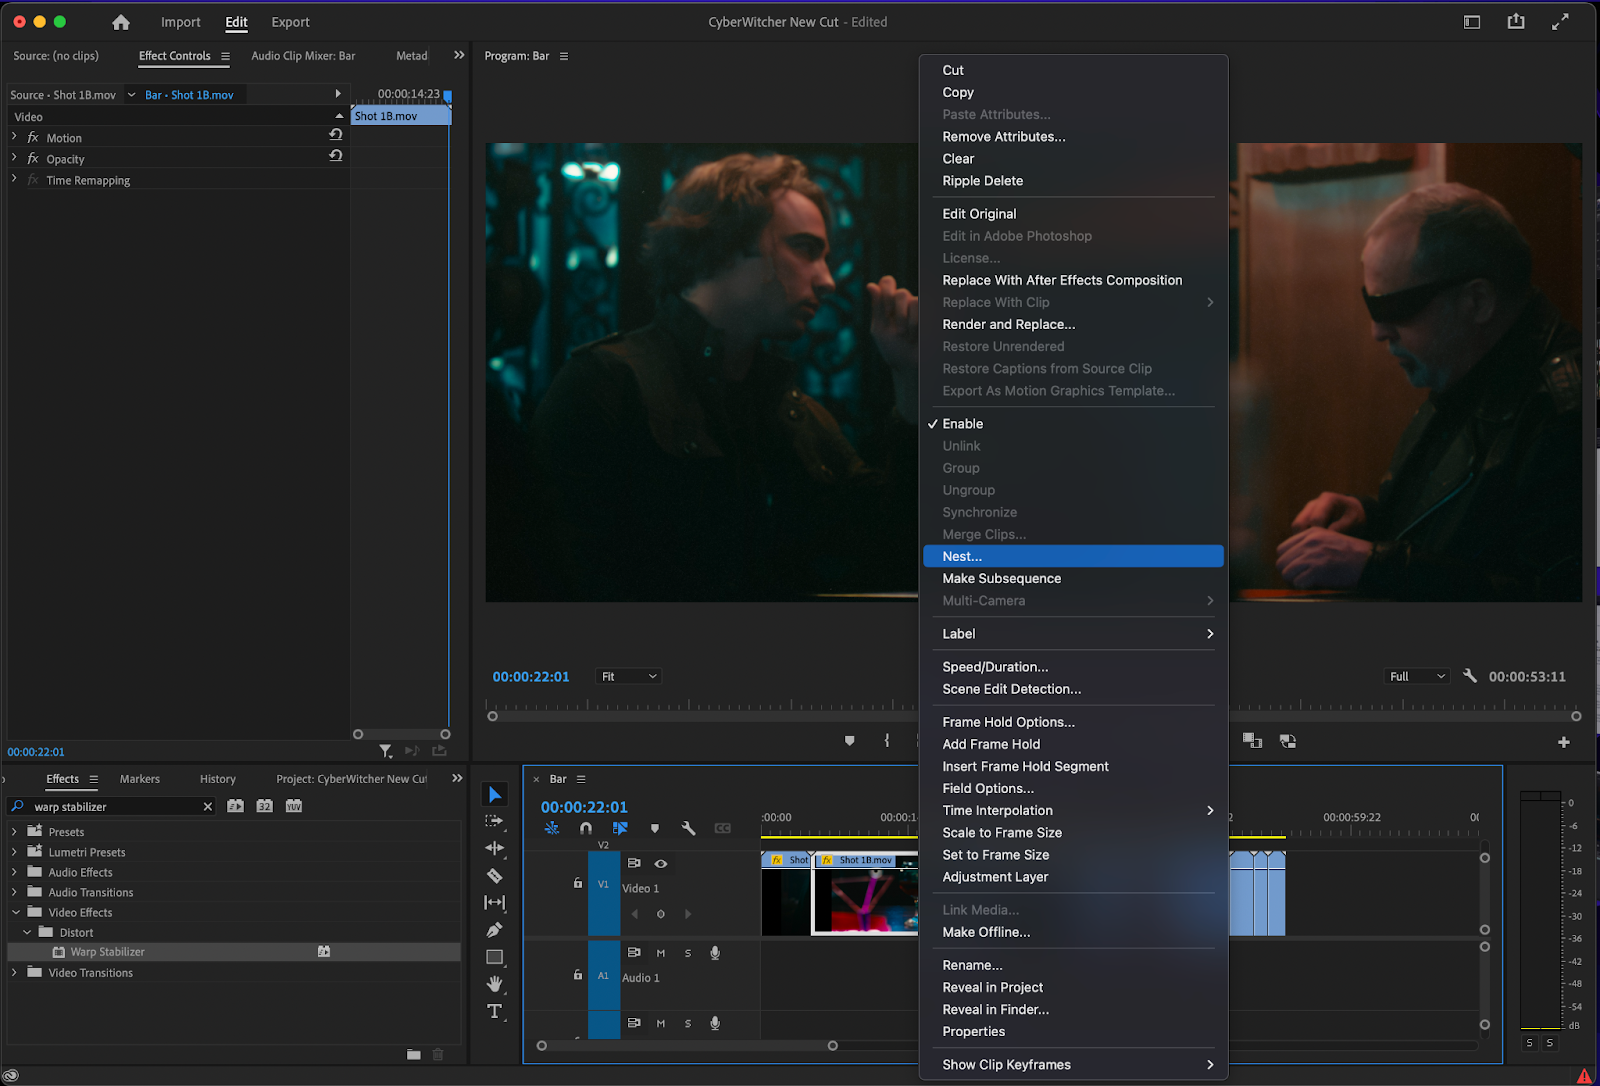Click the warp stabilizer search input
Viewport: 1600px width, 1086px height.
pos(112,807)
